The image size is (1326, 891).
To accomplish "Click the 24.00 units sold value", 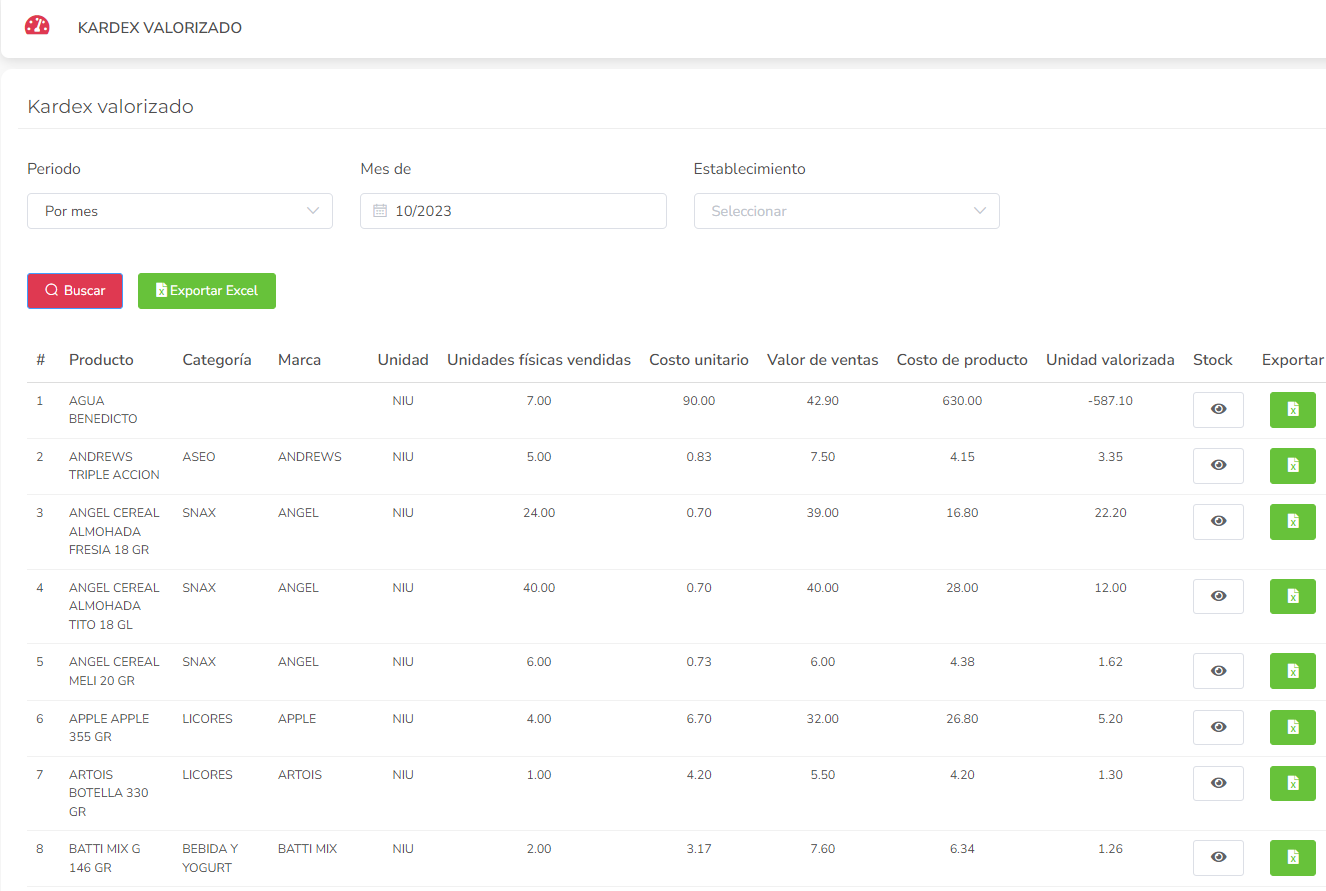I will coord(539,513).
